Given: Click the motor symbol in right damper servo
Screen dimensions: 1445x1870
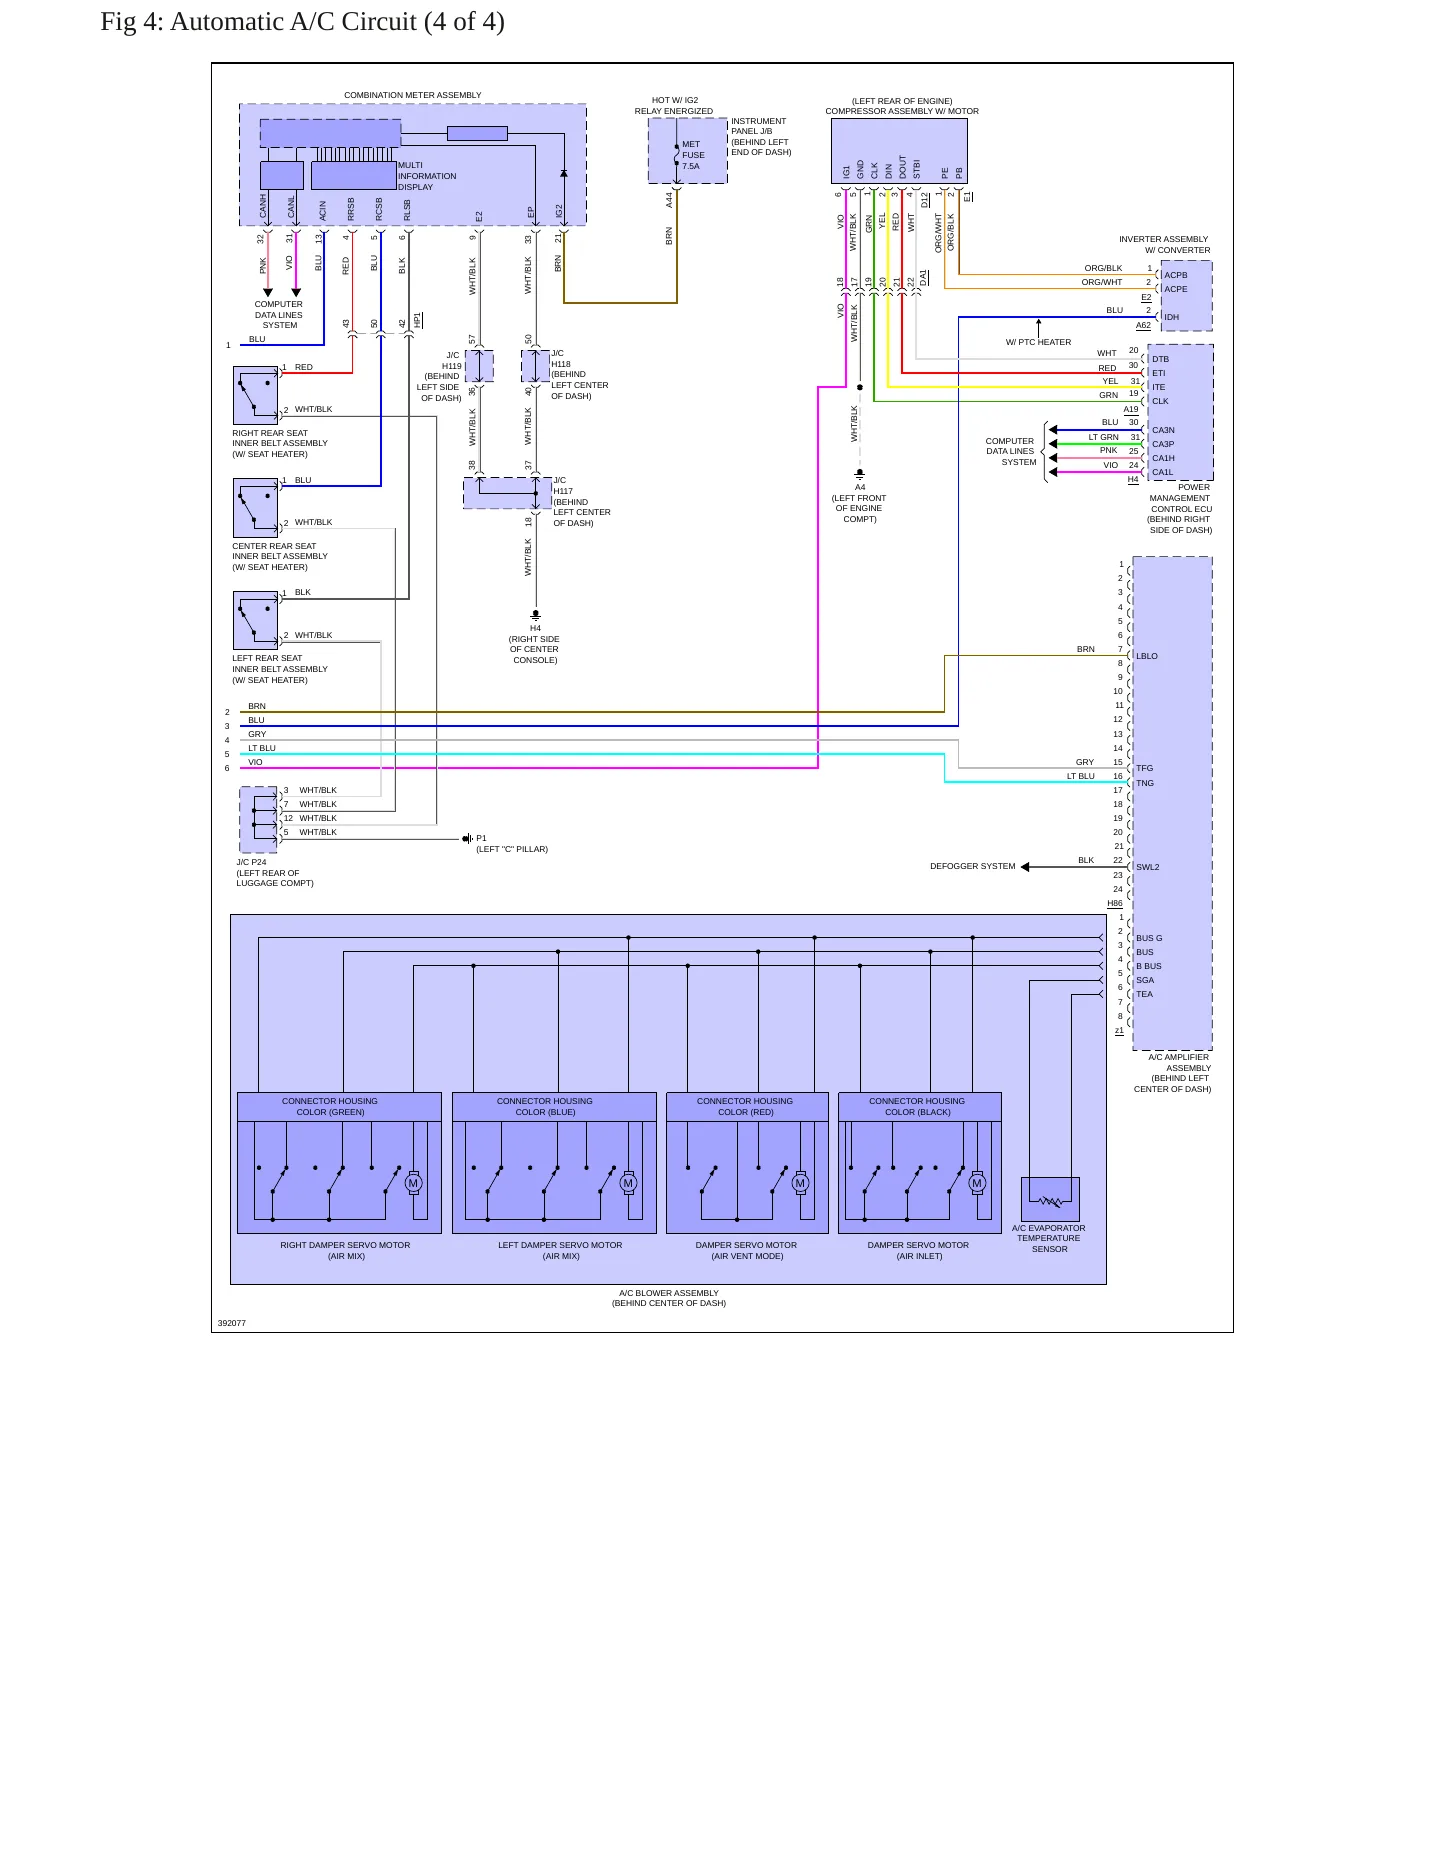Looking at the screenshot, I should 413,1183.
